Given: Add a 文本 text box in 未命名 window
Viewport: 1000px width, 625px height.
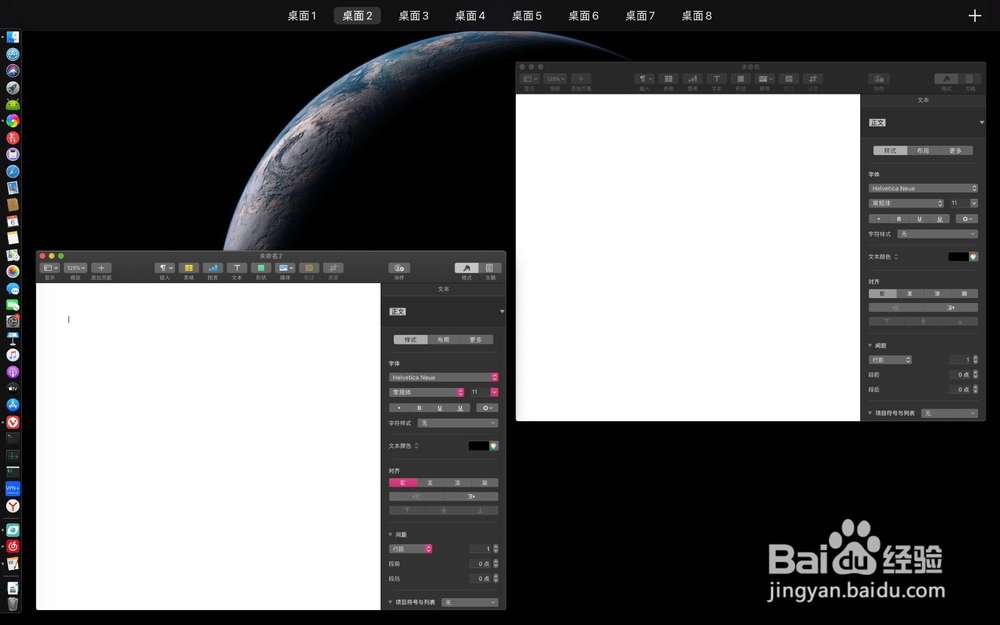Looking at the screenshot, I should [716, 79].
